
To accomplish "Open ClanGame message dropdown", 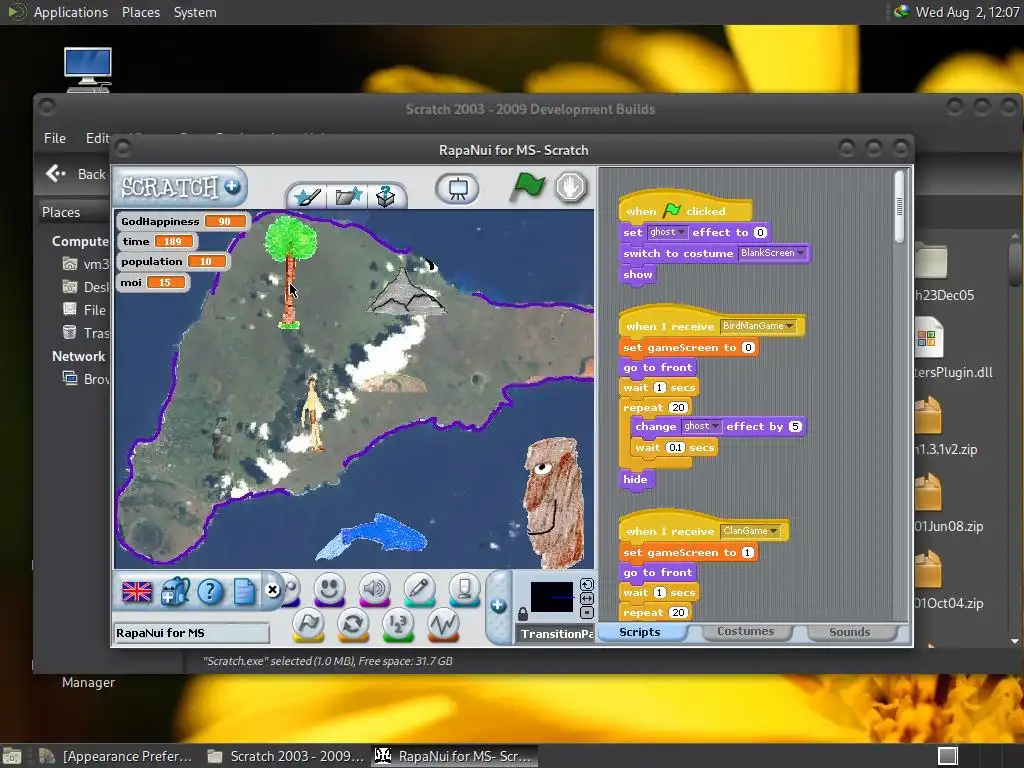I will point(750,531).
